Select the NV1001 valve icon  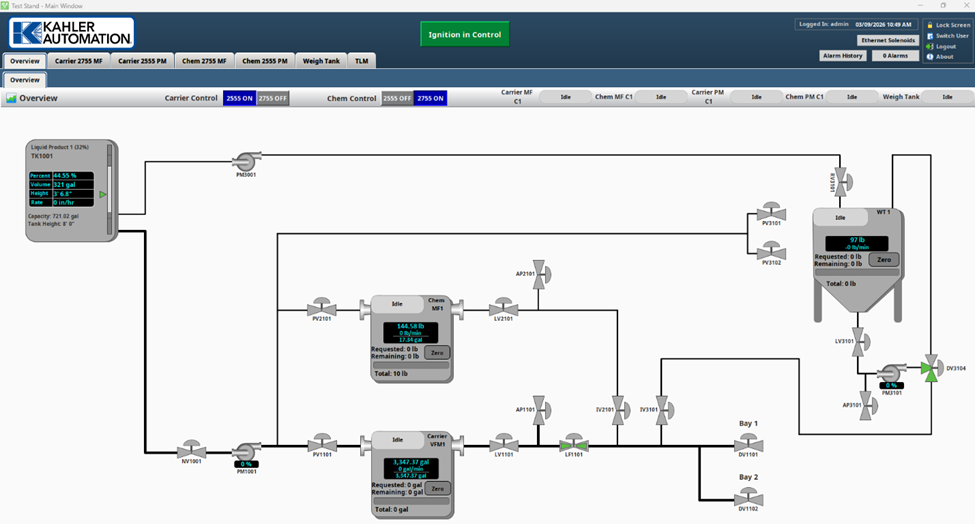click(191, 449)
